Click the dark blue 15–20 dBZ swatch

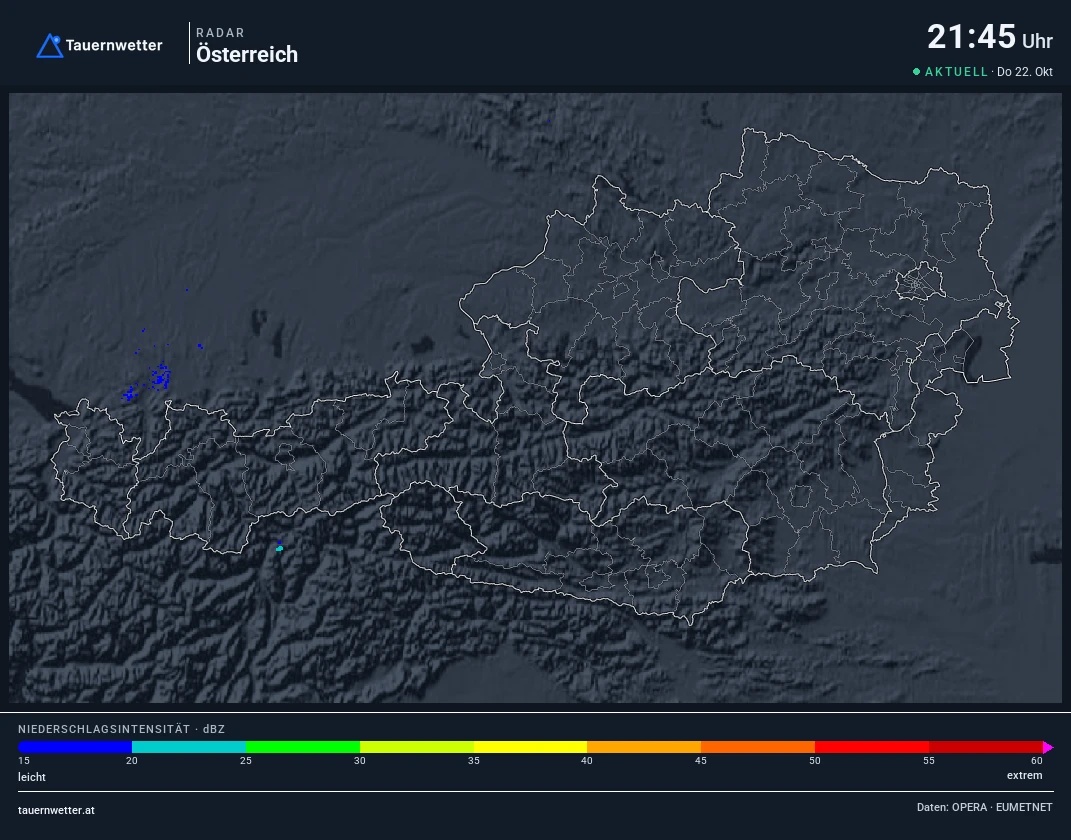coord(75,747)
